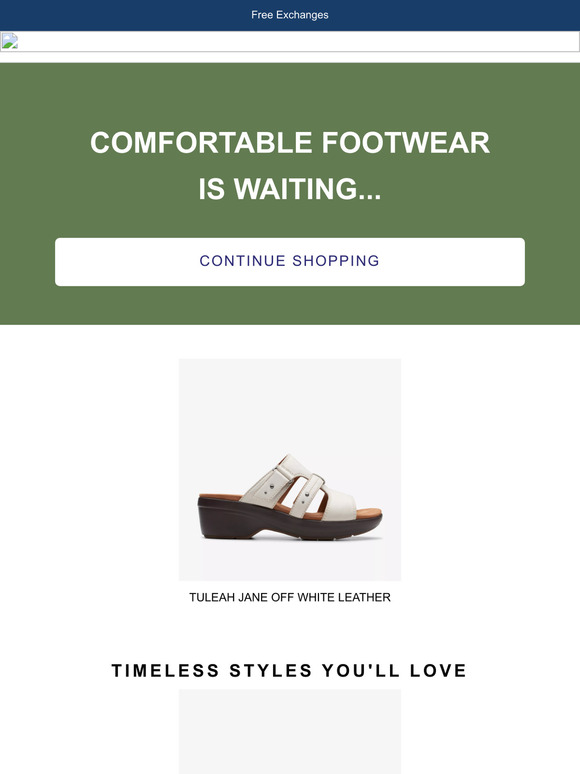580x774 pixels.
Task: Select the TULEAH JANE OFF WHITE LEATHER name
Action: tap(290, 597)
